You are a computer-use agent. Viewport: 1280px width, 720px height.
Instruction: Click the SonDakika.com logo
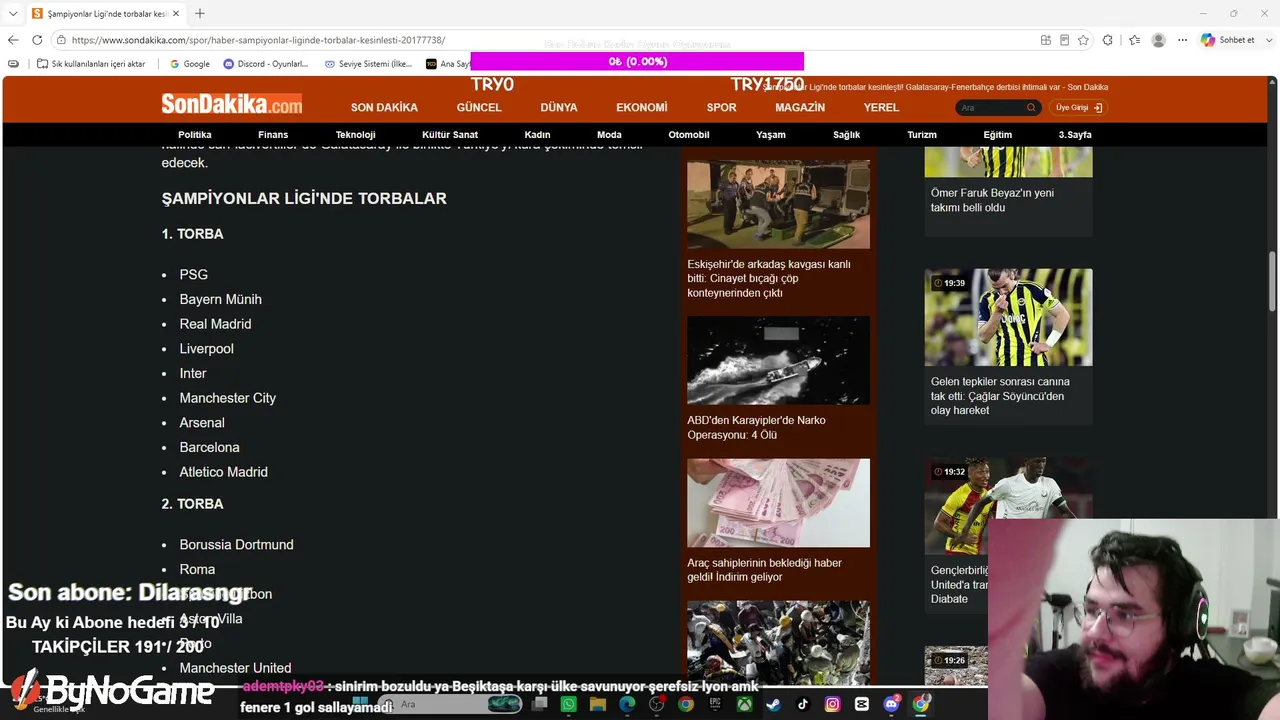point(232,104)
